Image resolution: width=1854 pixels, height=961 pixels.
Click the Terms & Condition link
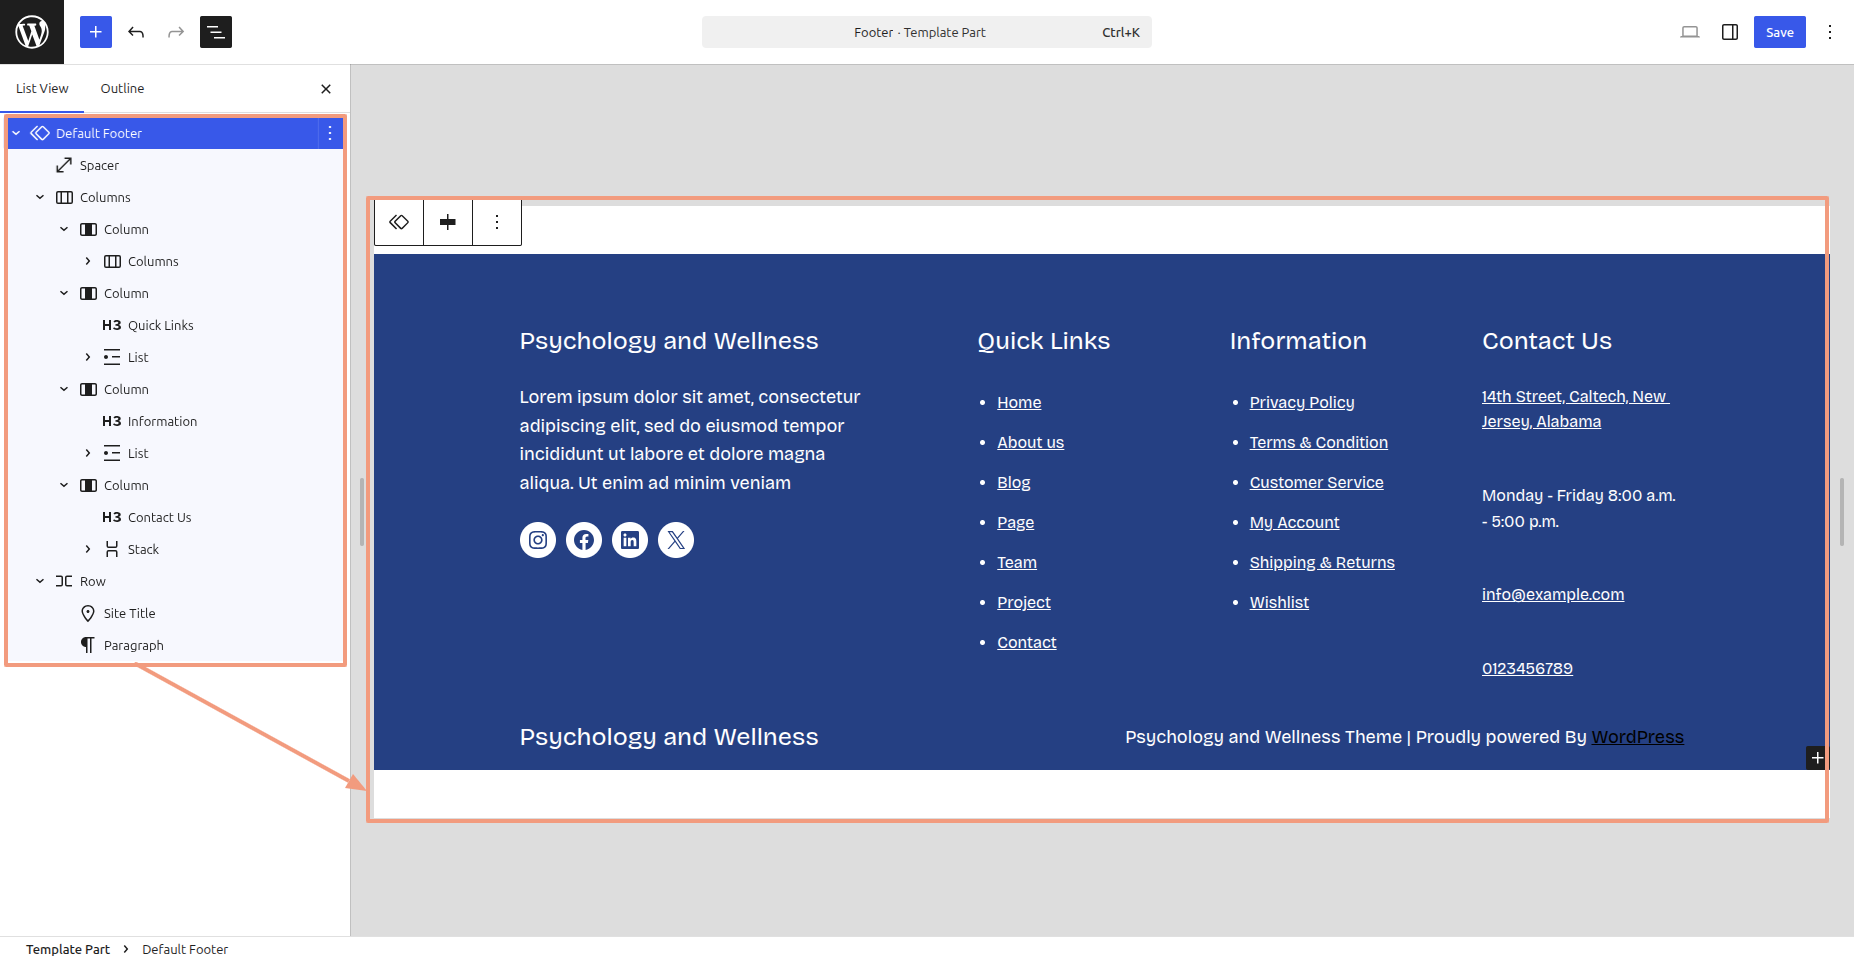pyautogui.click(x=1318, y=442)
